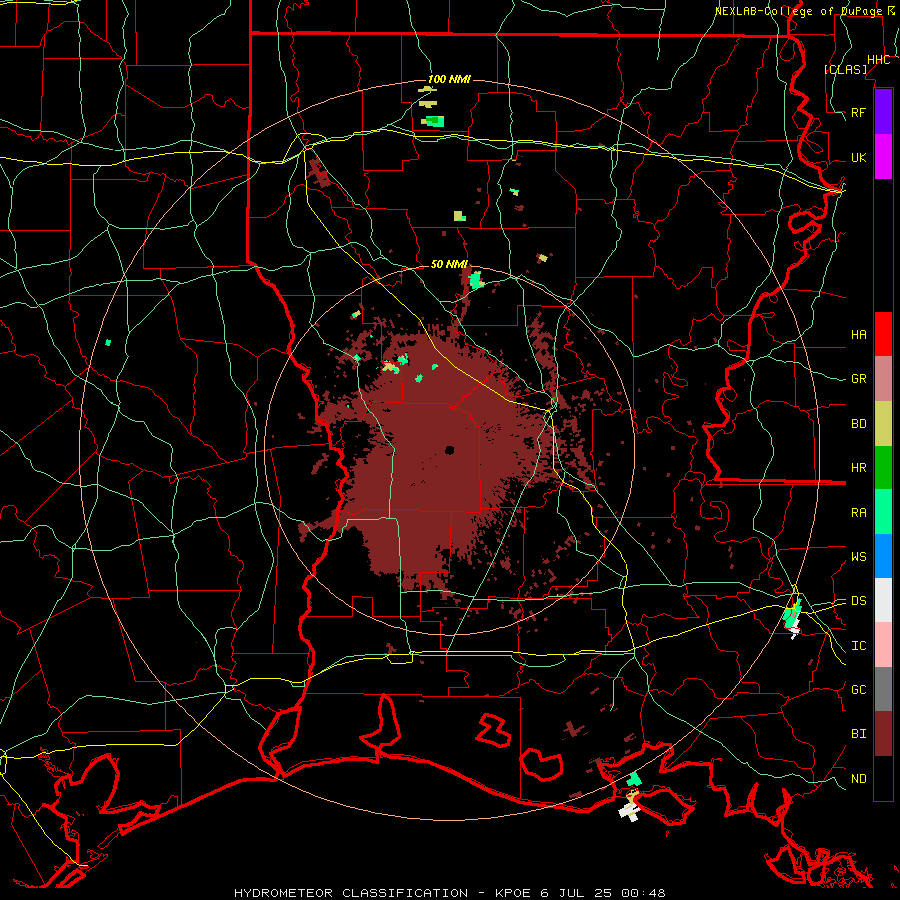Click the HHC product code label
900x900 pixels.
pos(878,60)
